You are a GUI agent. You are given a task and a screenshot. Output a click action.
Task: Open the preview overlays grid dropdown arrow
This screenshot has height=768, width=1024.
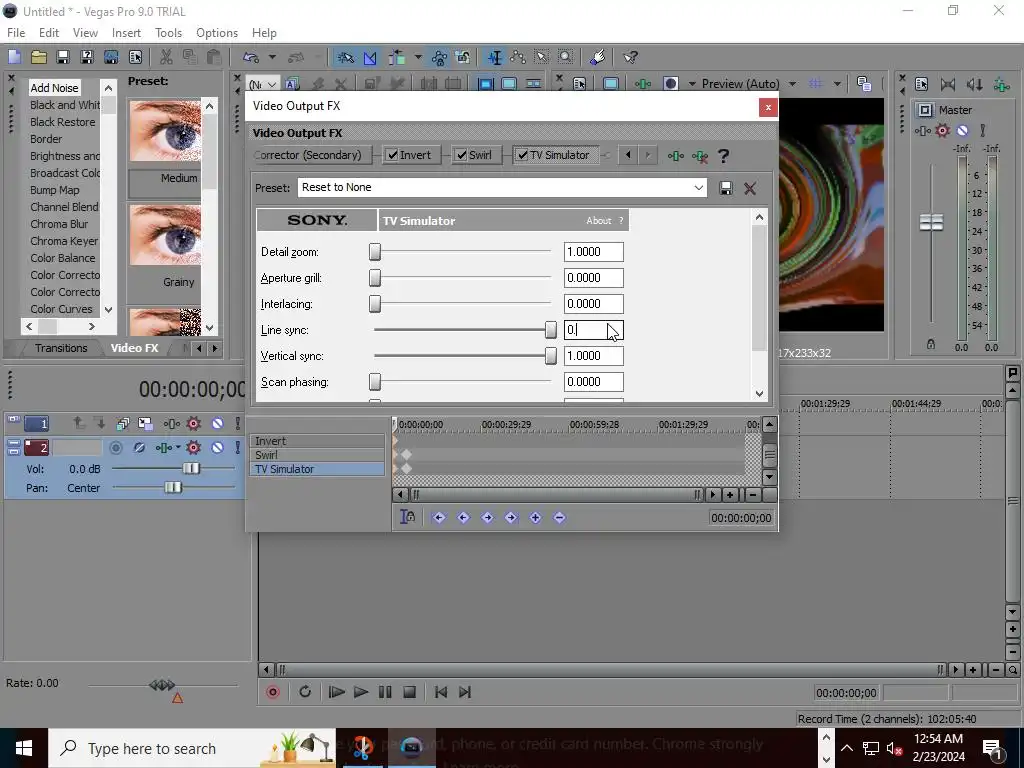click(x=837, y=84)
